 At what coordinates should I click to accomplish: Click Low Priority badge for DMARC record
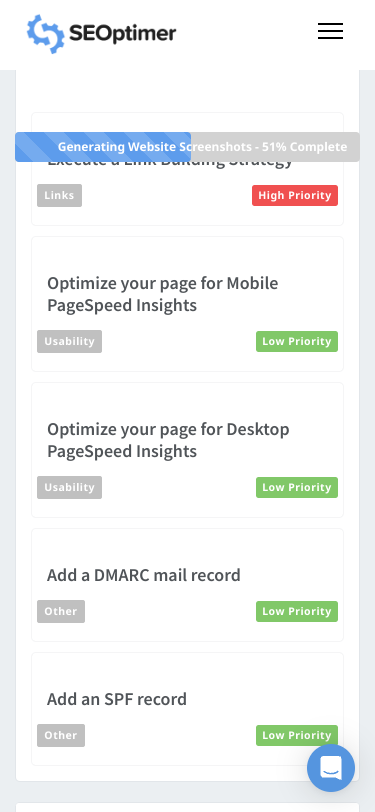coord(297,611)
